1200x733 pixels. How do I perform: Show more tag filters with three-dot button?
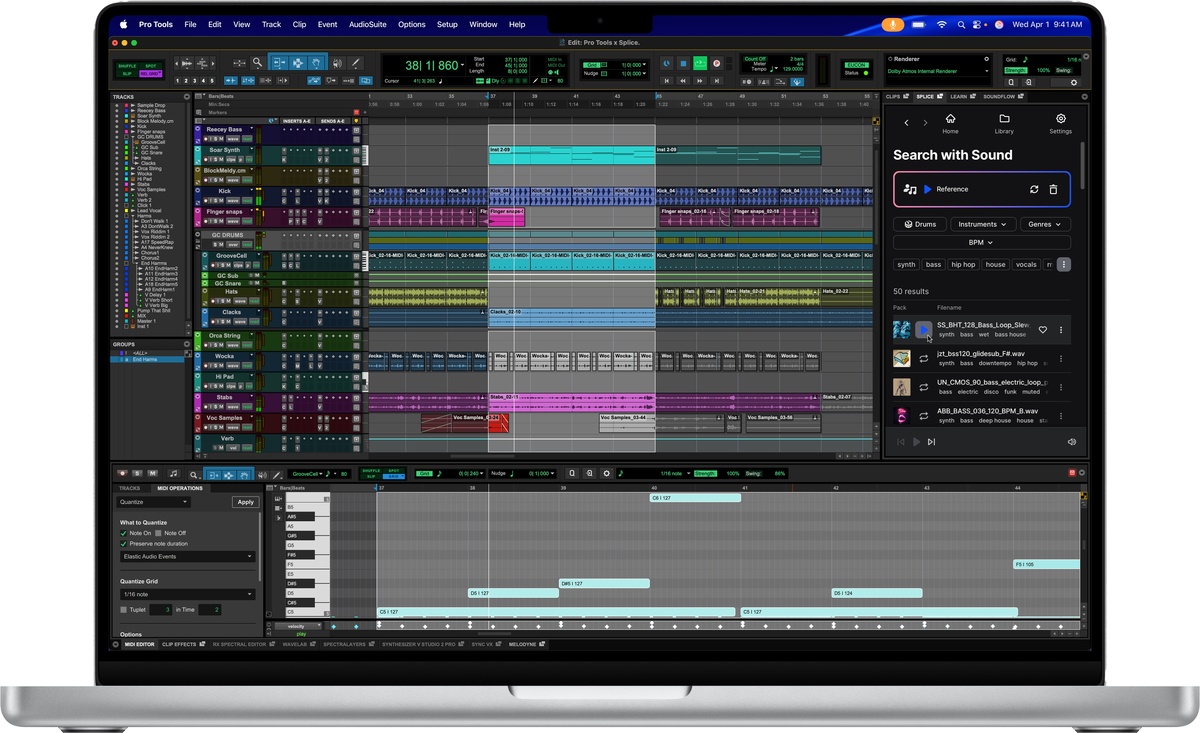tap(1063, 264)
